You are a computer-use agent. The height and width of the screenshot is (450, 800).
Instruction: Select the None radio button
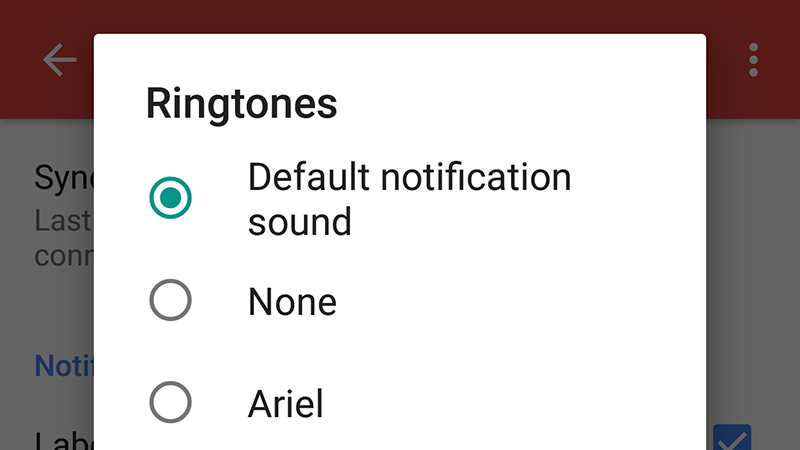pos(170,300)
